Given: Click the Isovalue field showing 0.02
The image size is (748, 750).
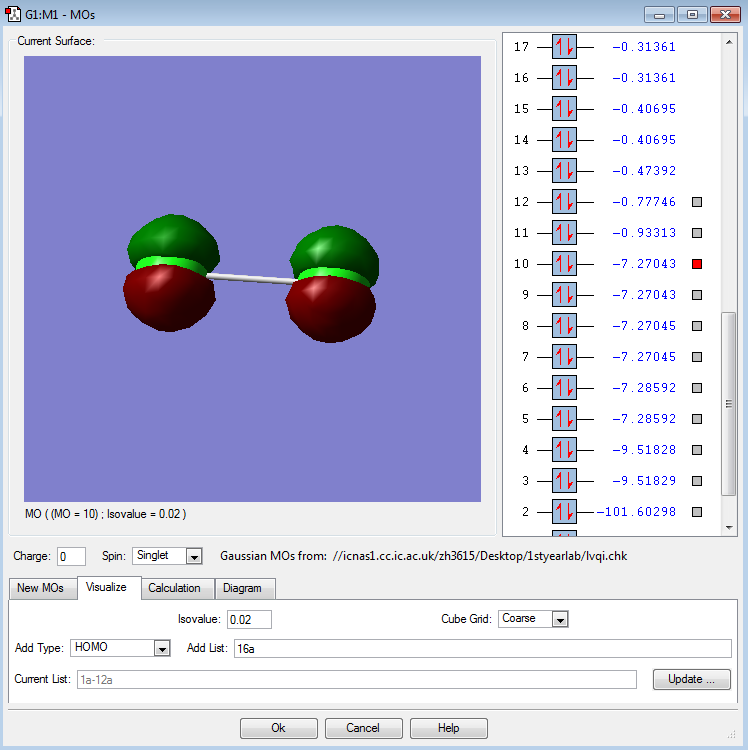Looking at the screenshot, I should [249, 619].
